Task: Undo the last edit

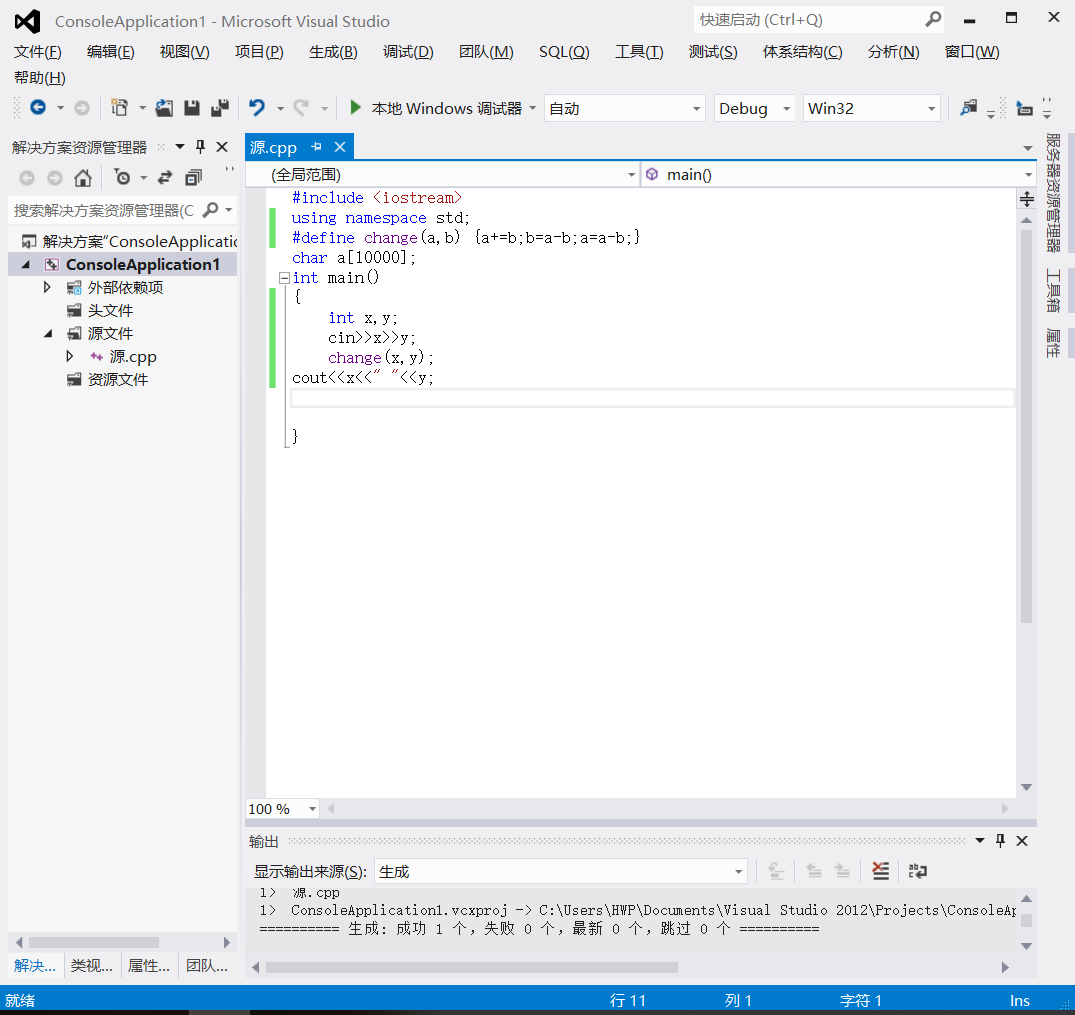Action: pyautogui.click(x=257, y=108)
